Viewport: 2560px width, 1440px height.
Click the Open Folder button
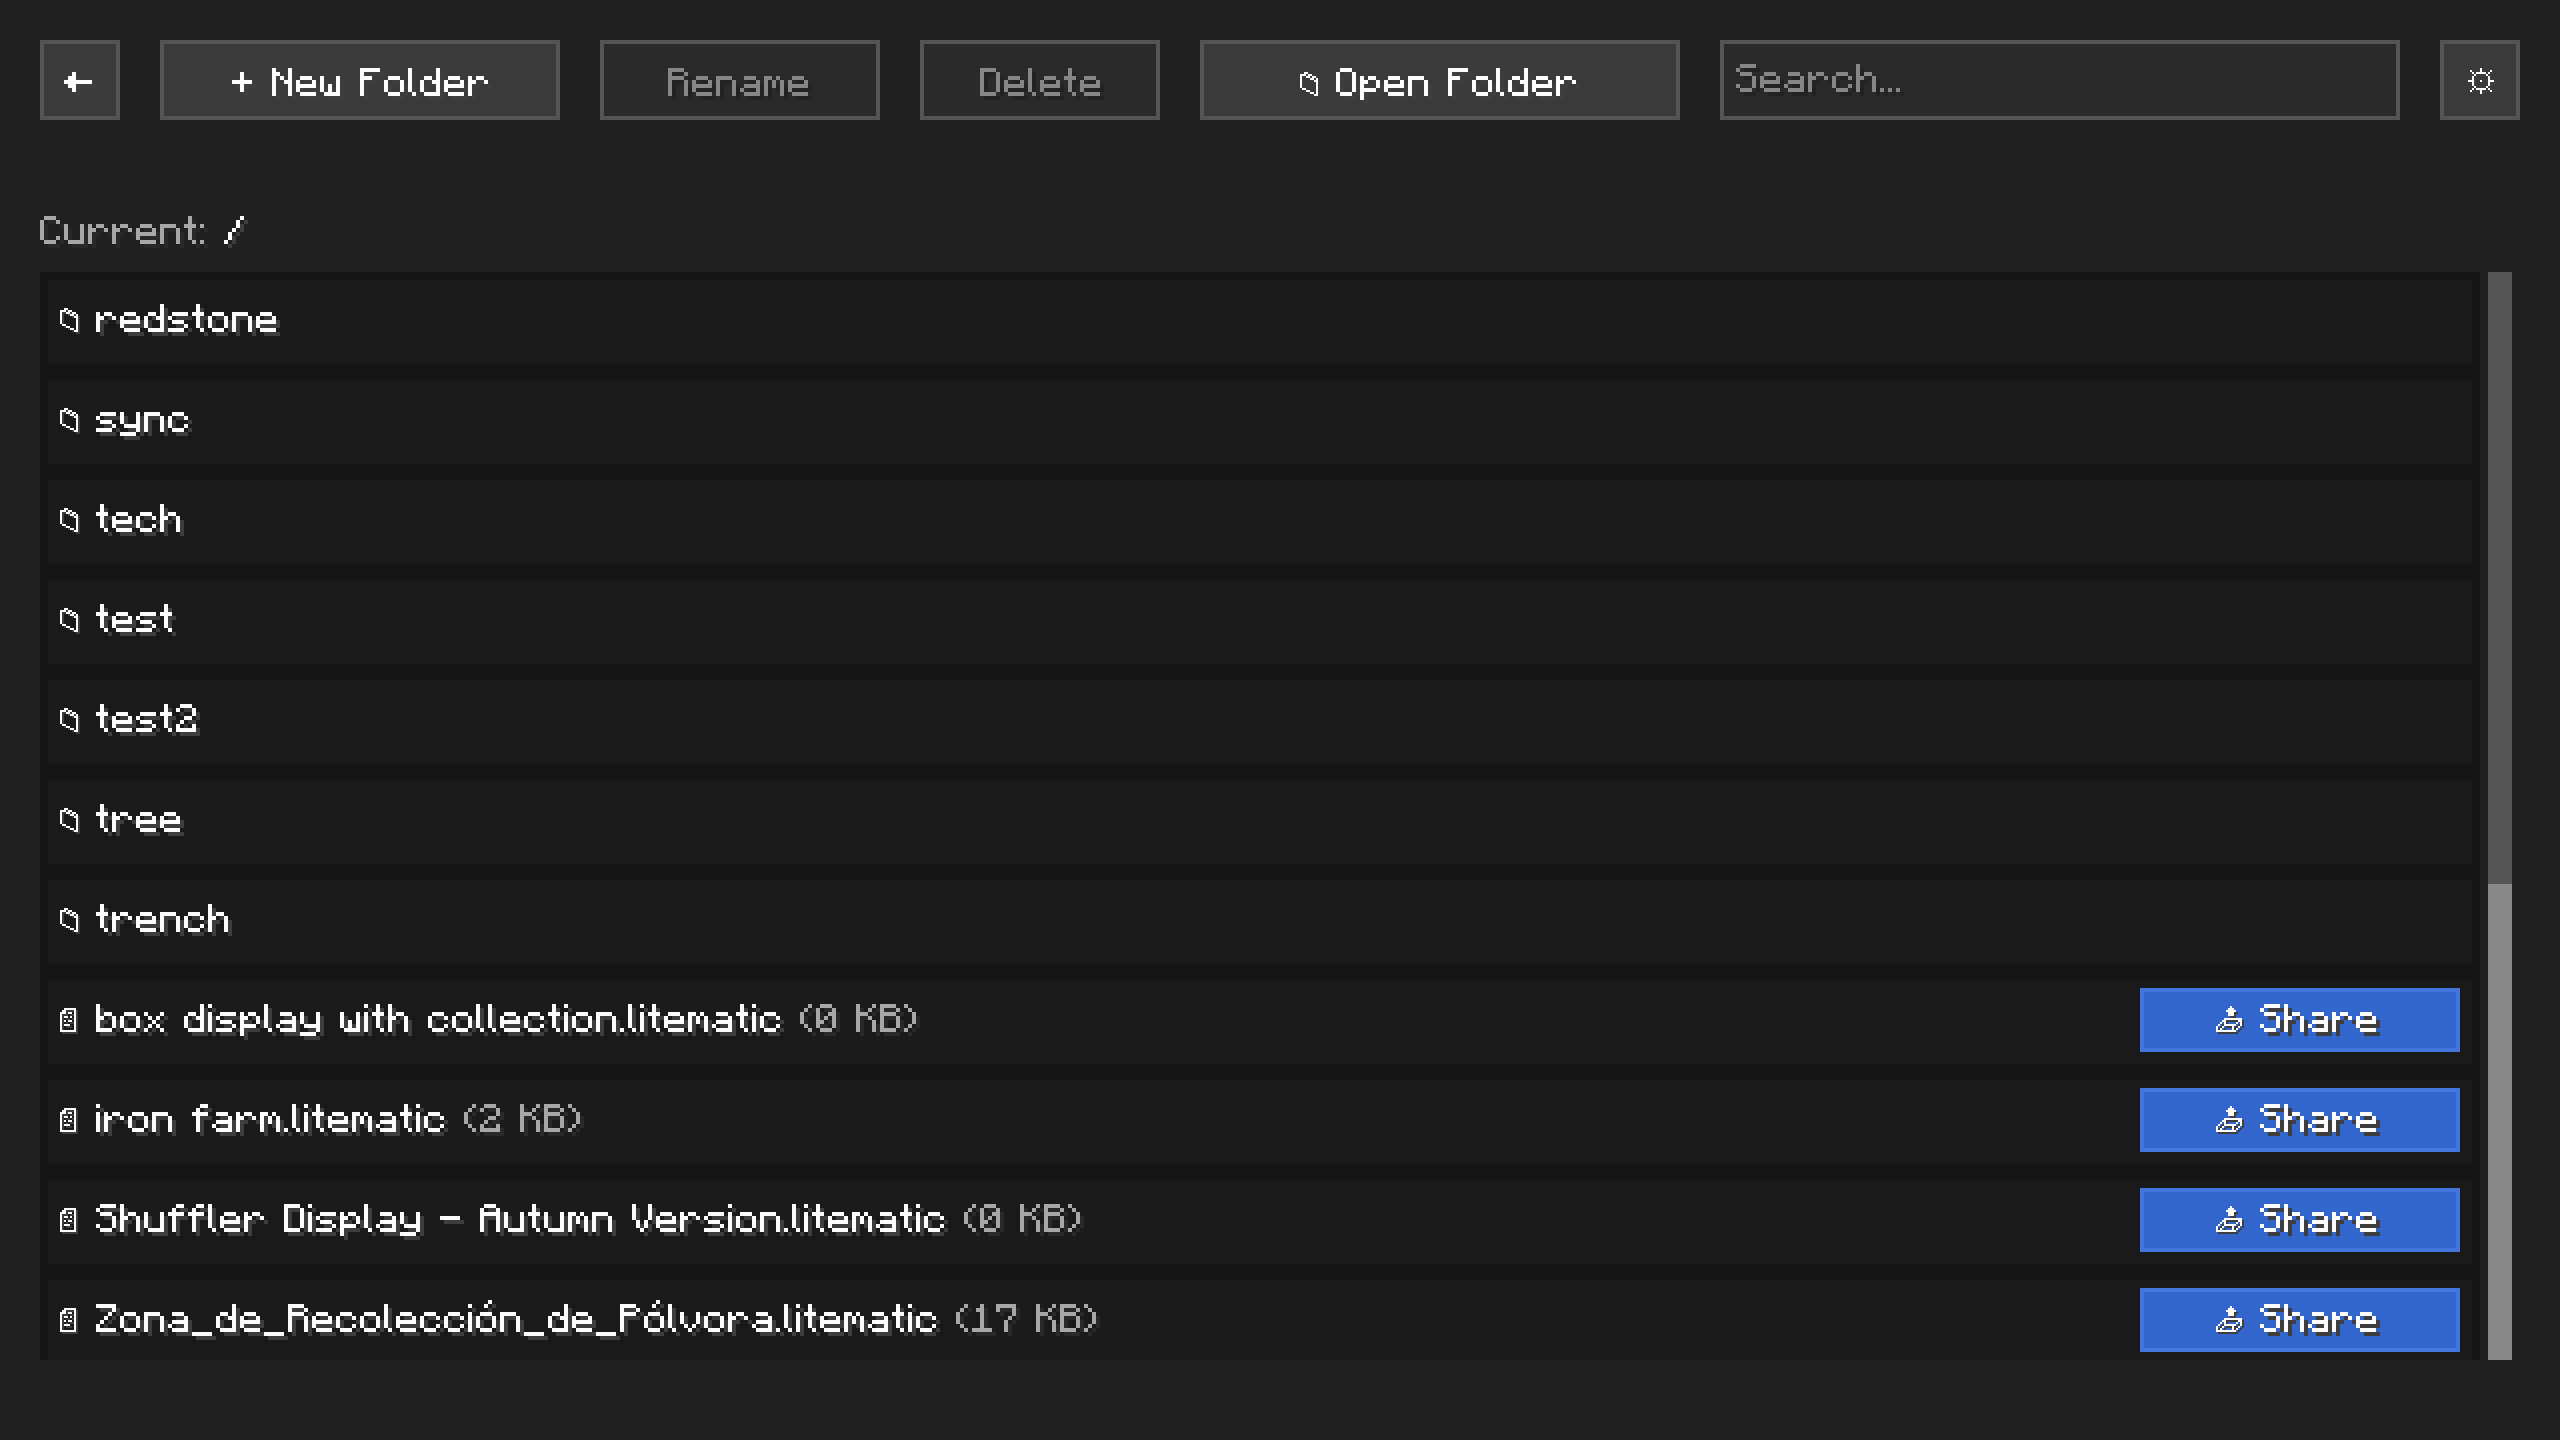coord(1439,80)
